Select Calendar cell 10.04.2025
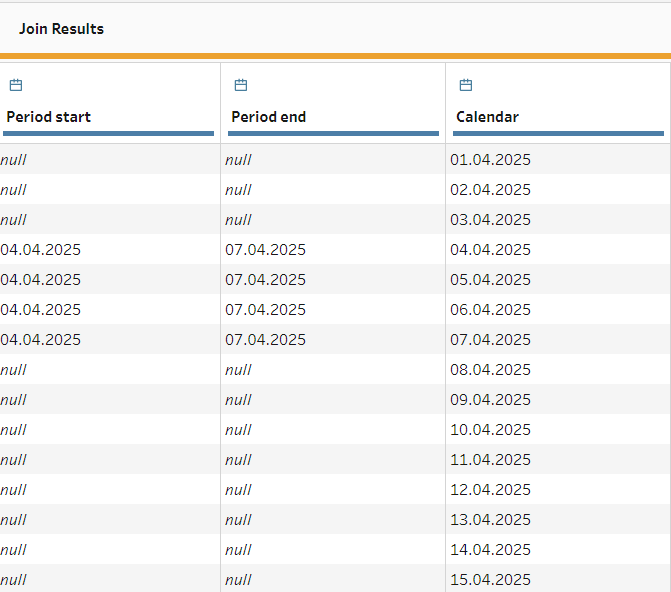 (x=490, y=429)
